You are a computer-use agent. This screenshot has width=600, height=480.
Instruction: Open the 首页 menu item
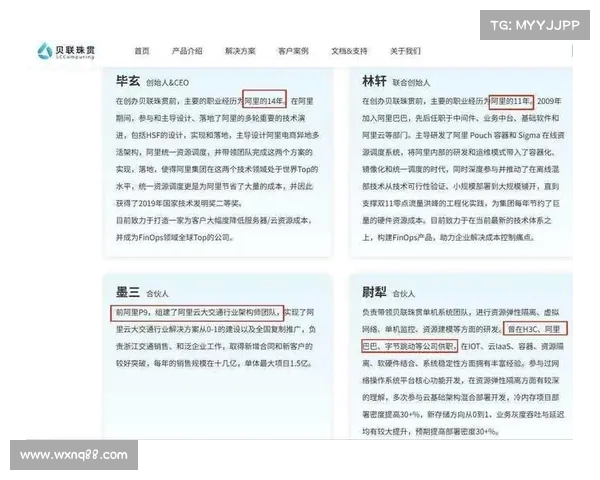(142, 51)
